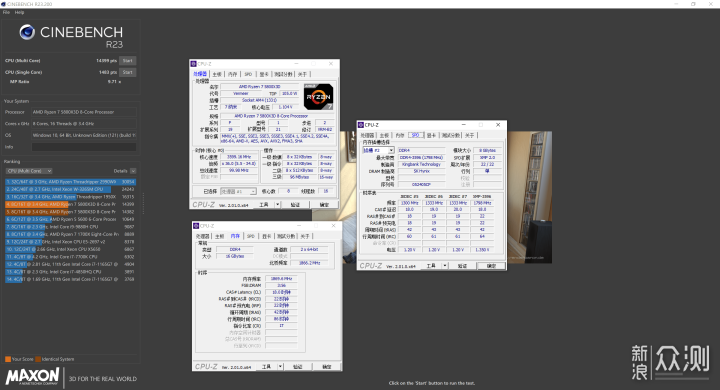720x390 pixels.
Task: Click the Cinebench app icon in title bar
Action: 3,4
